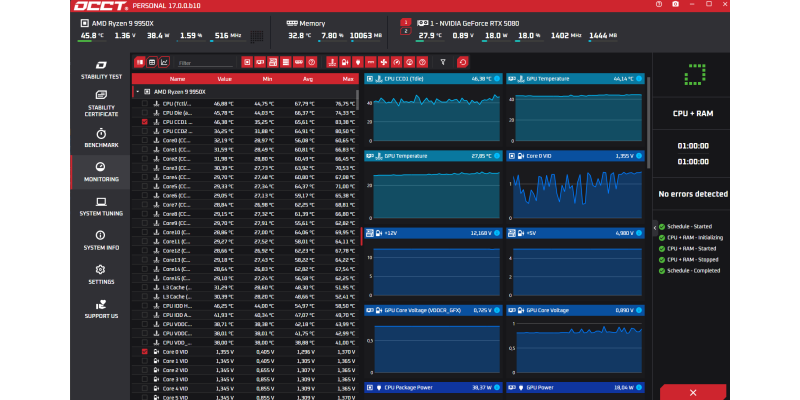800x400 pixels.
Task: Click the Filter input field
Action: coord(205,63)
